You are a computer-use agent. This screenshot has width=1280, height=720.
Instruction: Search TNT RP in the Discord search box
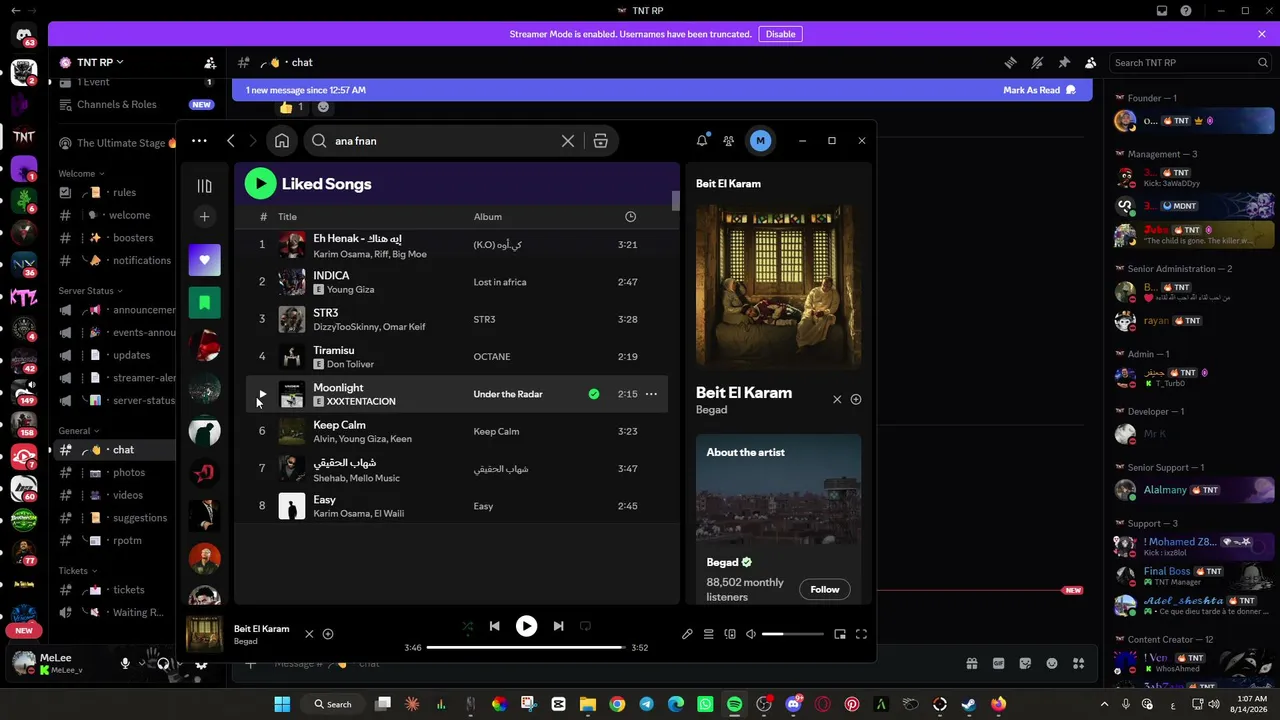point(1191,63)
